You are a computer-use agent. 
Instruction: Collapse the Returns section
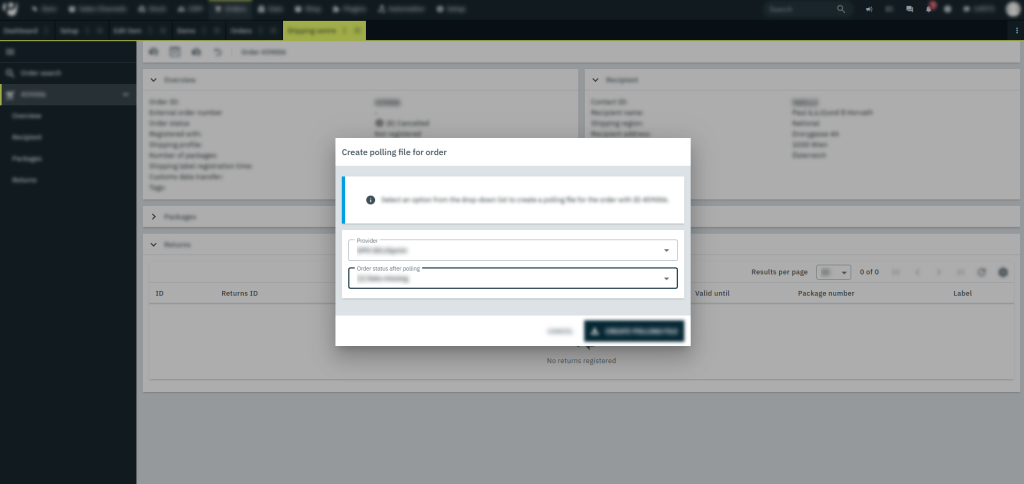[154, 244]
